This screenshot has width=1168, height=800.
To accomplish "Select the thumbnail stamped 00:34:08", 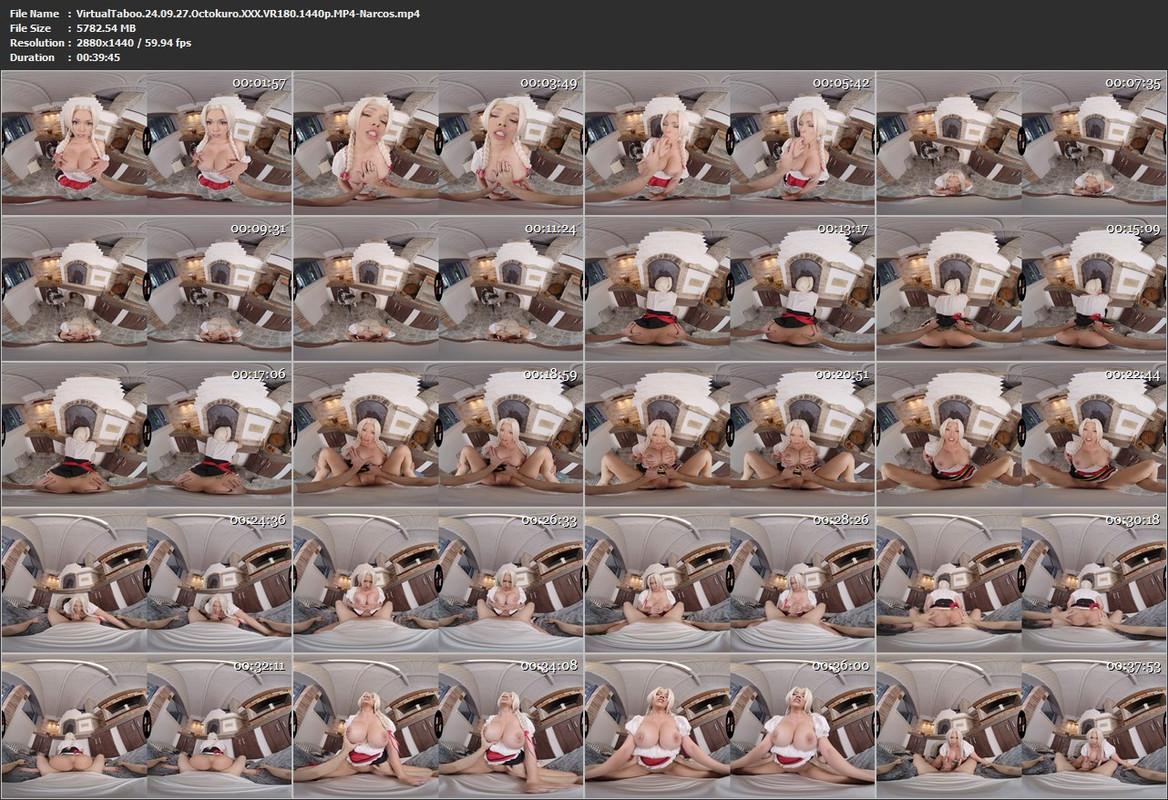I will coord(438,725).
